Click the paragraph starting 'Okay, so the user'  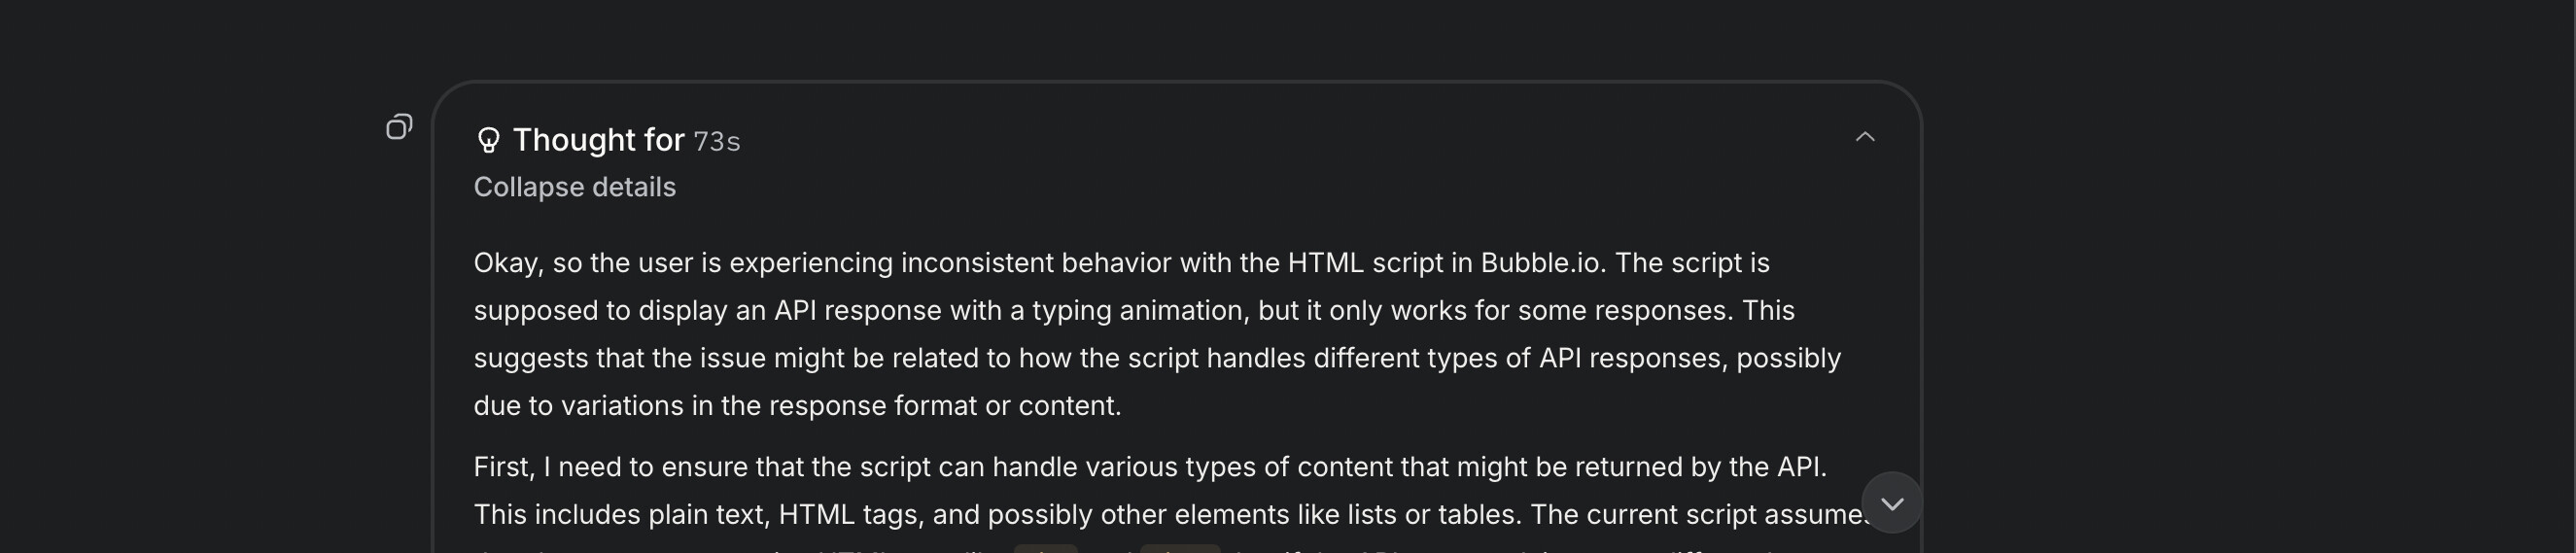click(x=1157, y=334)
